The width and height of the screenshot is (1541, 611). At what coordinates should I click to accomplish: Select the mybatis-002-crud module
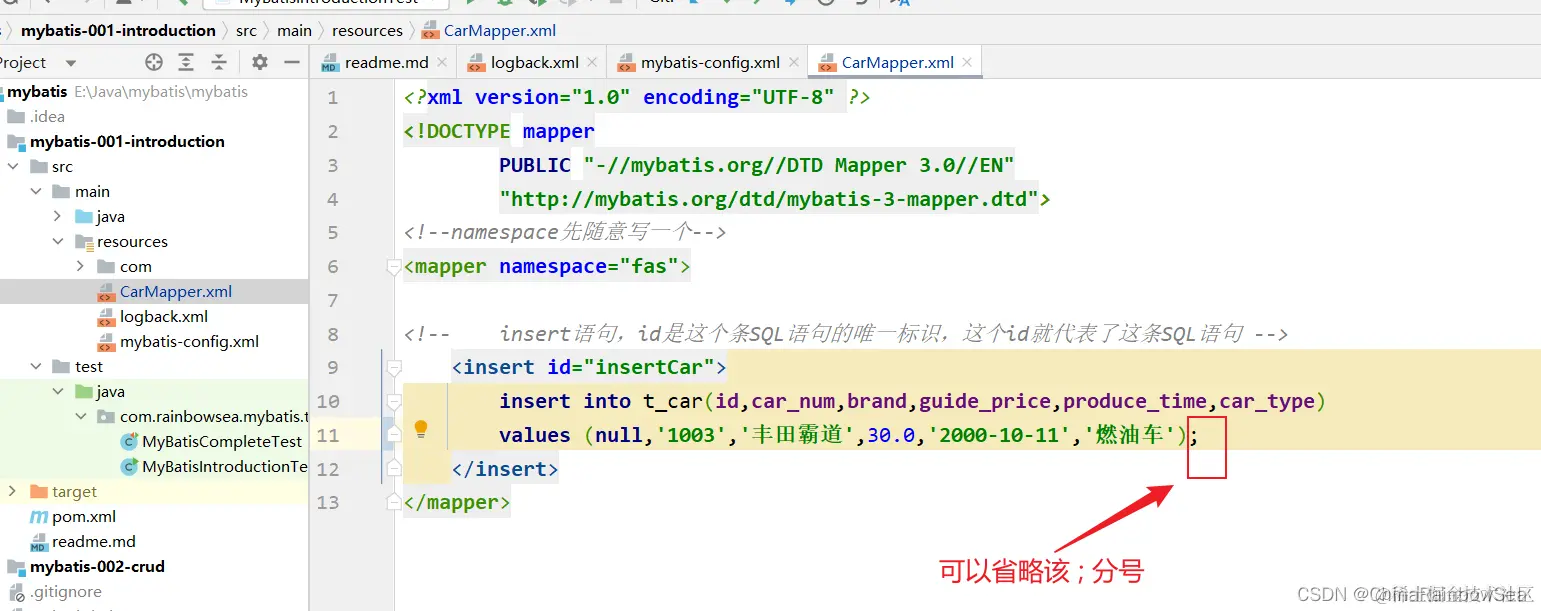click(x=97, y=566)
